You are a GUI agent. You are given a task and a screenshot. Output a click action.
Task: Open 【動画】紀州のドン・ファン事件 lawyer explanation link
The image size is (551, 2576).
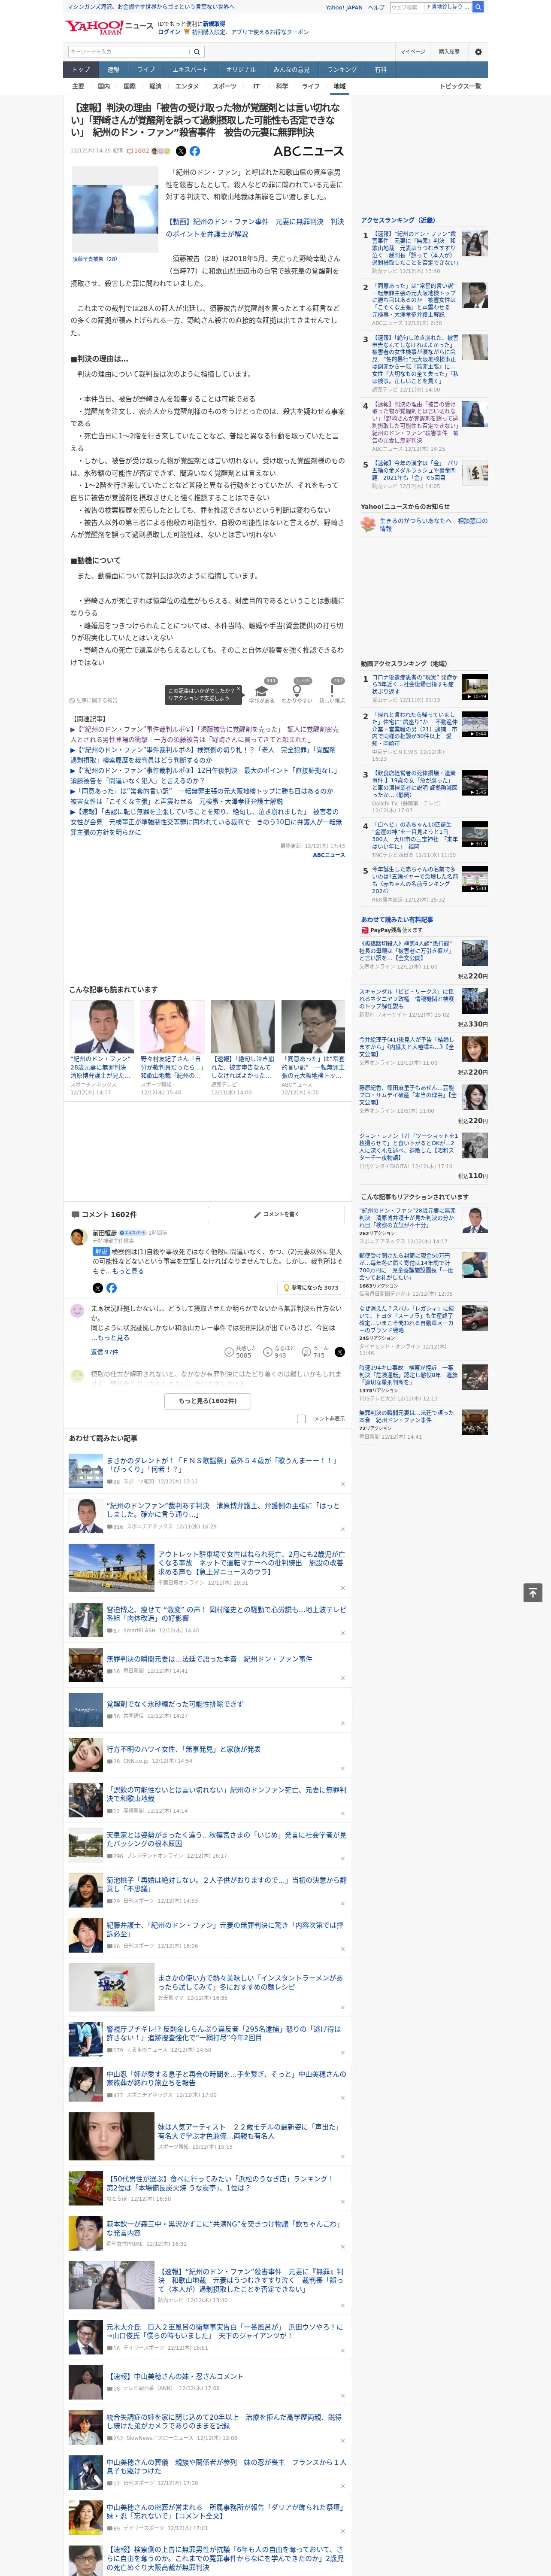coord(255,228)
